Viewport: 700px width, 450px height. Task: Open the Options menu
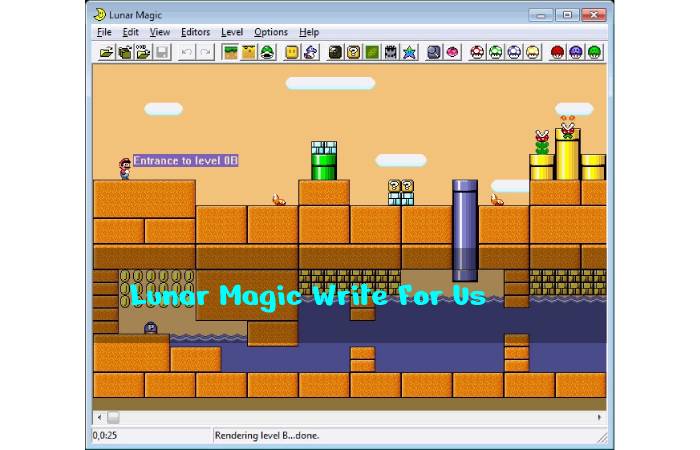pyautogui.click(x=271, y=32)
